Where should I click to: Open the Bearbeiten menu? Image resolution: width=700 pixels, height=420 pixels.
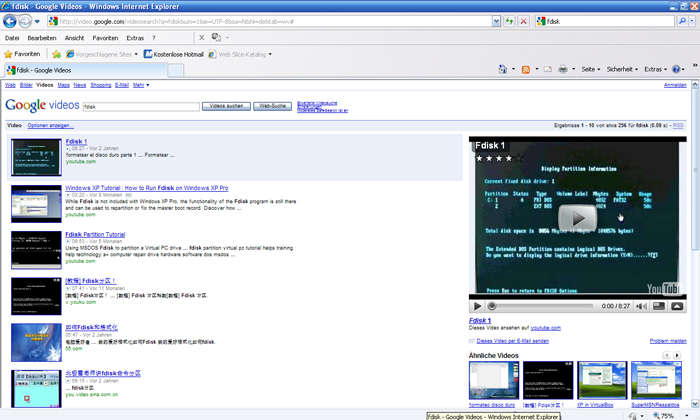pos(42,37)
